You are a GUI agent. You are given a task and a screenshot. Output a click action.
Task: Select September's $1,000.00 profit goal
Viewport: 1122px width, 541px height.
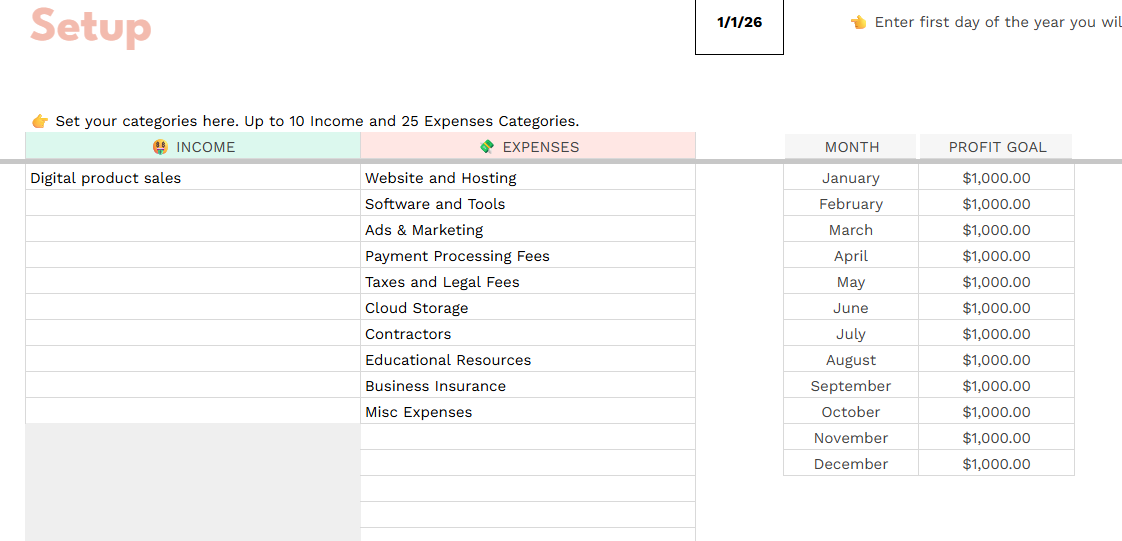pyautogui.click(x=996, y=385)
